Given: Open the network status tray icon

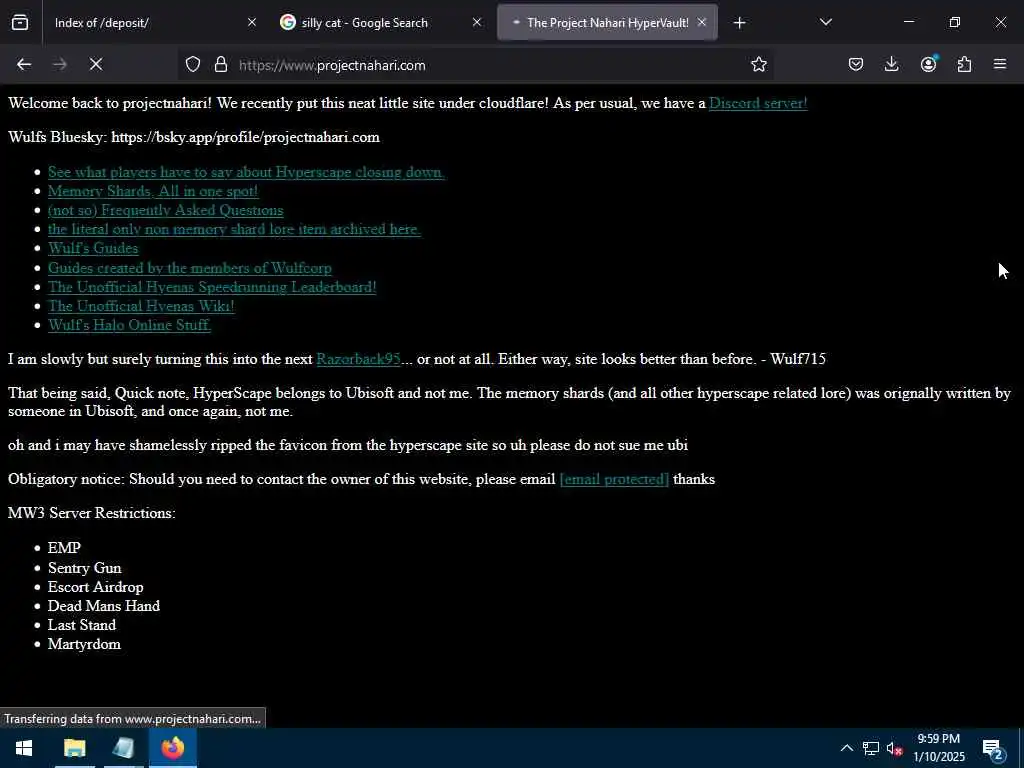Looking at the screenshot, I should [871, 748].
